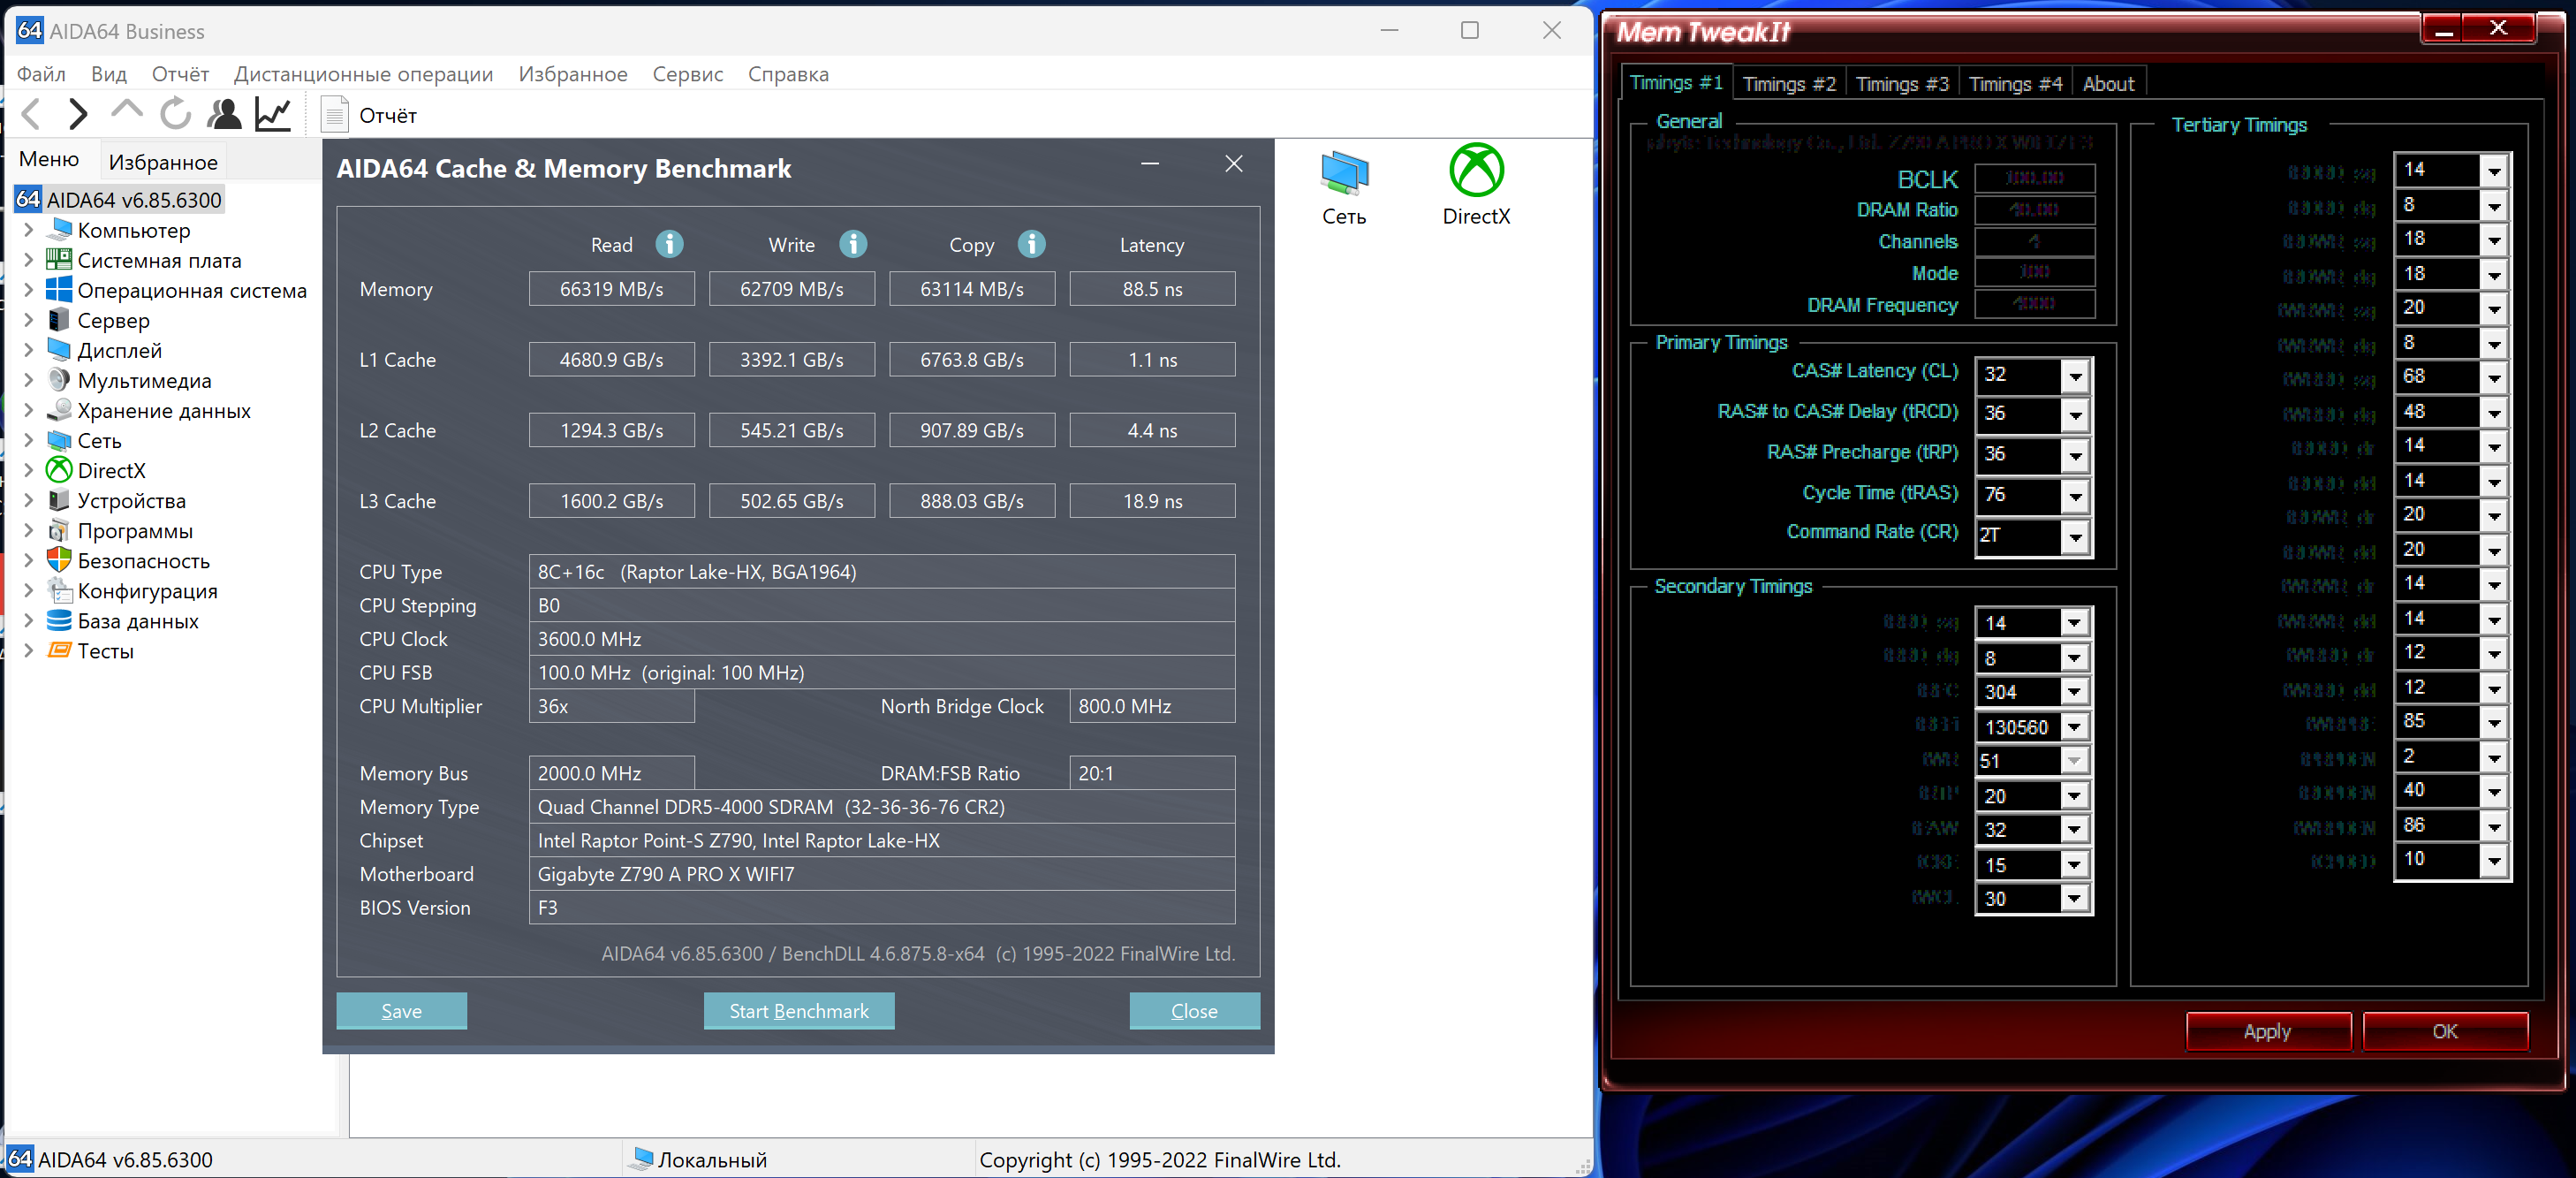This screenshot has width=2576, height=1178.
Task: Open the user management toolbar icon
Action: [x=224, y=115]
